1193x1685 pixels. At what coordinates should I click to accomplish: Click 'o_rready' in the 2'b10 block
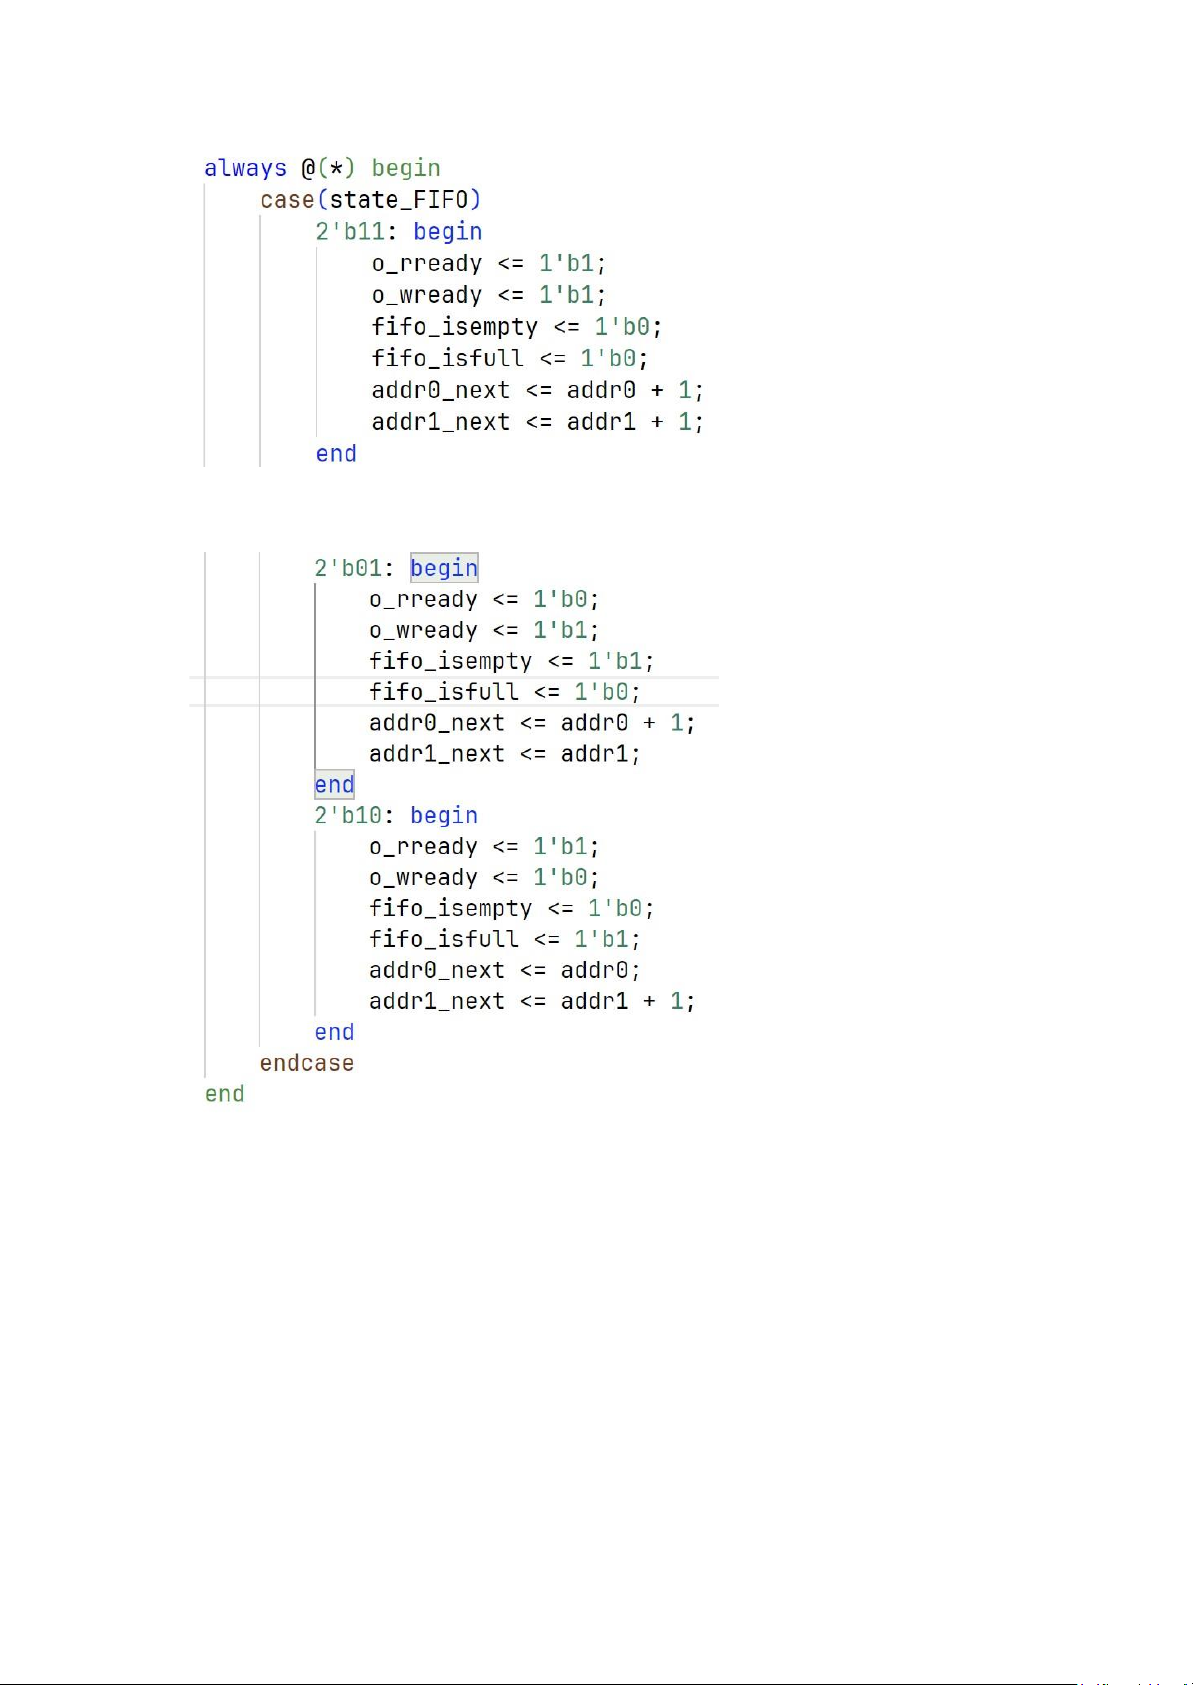tap(423, 847)
